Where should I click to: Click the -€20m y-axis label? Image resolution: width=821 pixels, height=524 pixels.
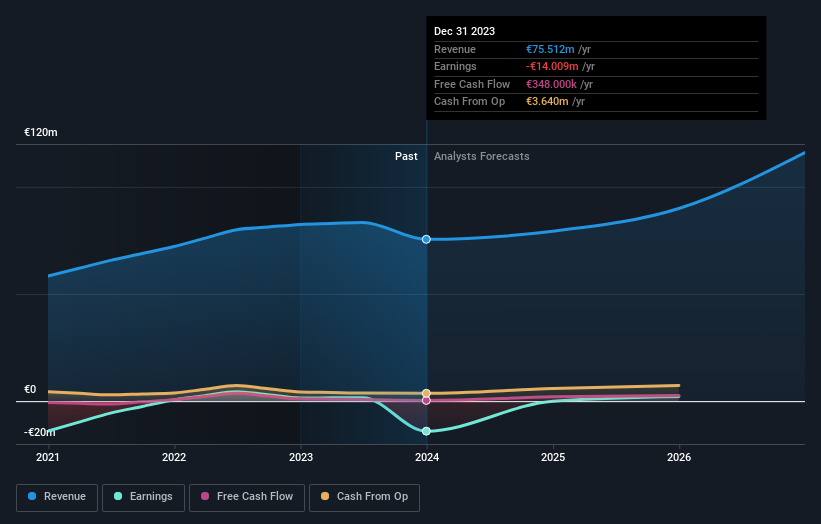coord(40,432)
